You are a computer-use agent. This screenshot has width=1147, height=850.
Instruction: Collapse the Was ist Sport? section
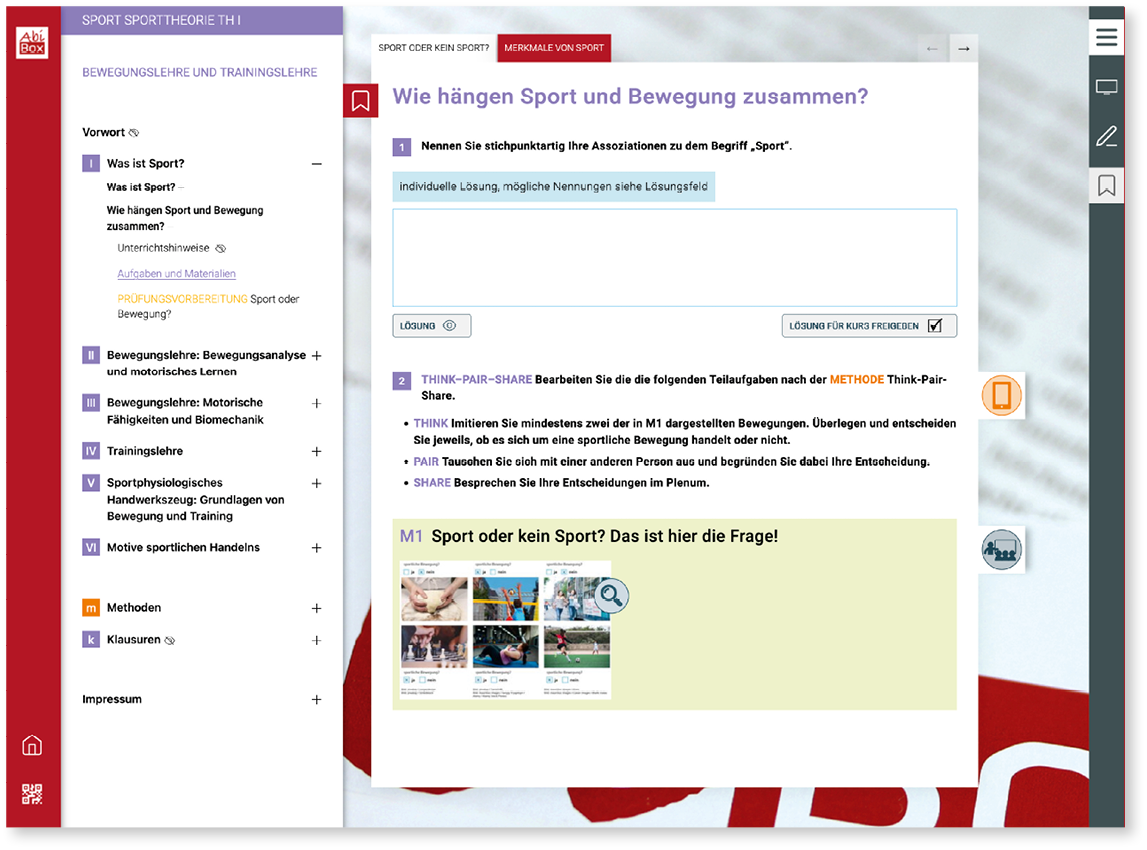[x=316, y=164]
